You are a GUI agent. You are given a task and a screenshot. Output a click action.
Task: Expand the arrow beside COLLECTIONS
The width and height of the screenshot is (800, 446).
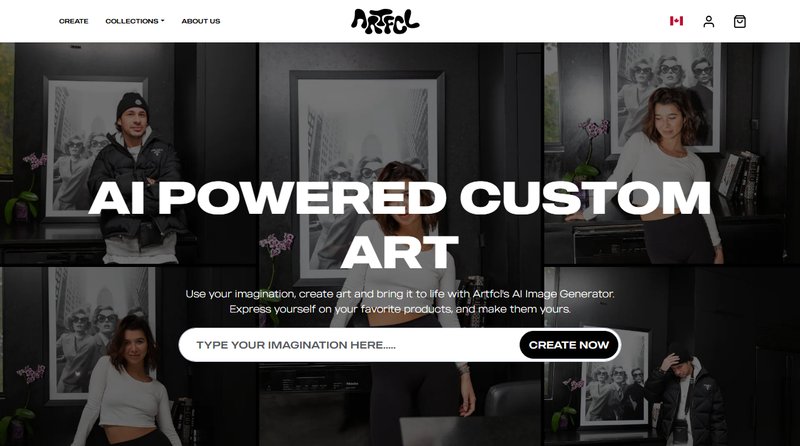click(163, 21)
